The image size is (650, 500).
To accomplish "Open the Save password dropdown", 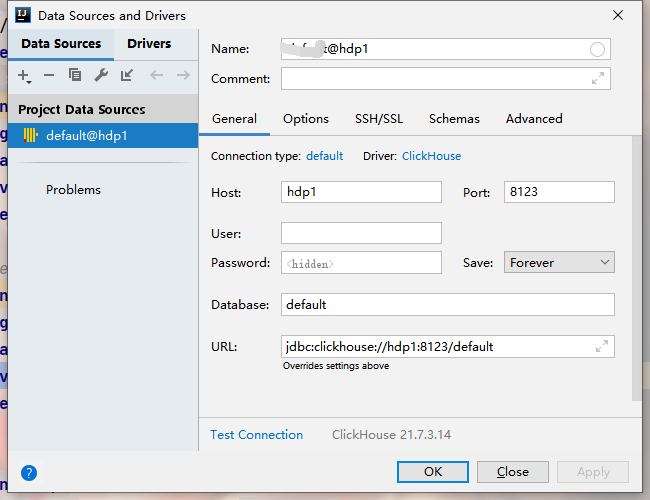I will point(559,263).
